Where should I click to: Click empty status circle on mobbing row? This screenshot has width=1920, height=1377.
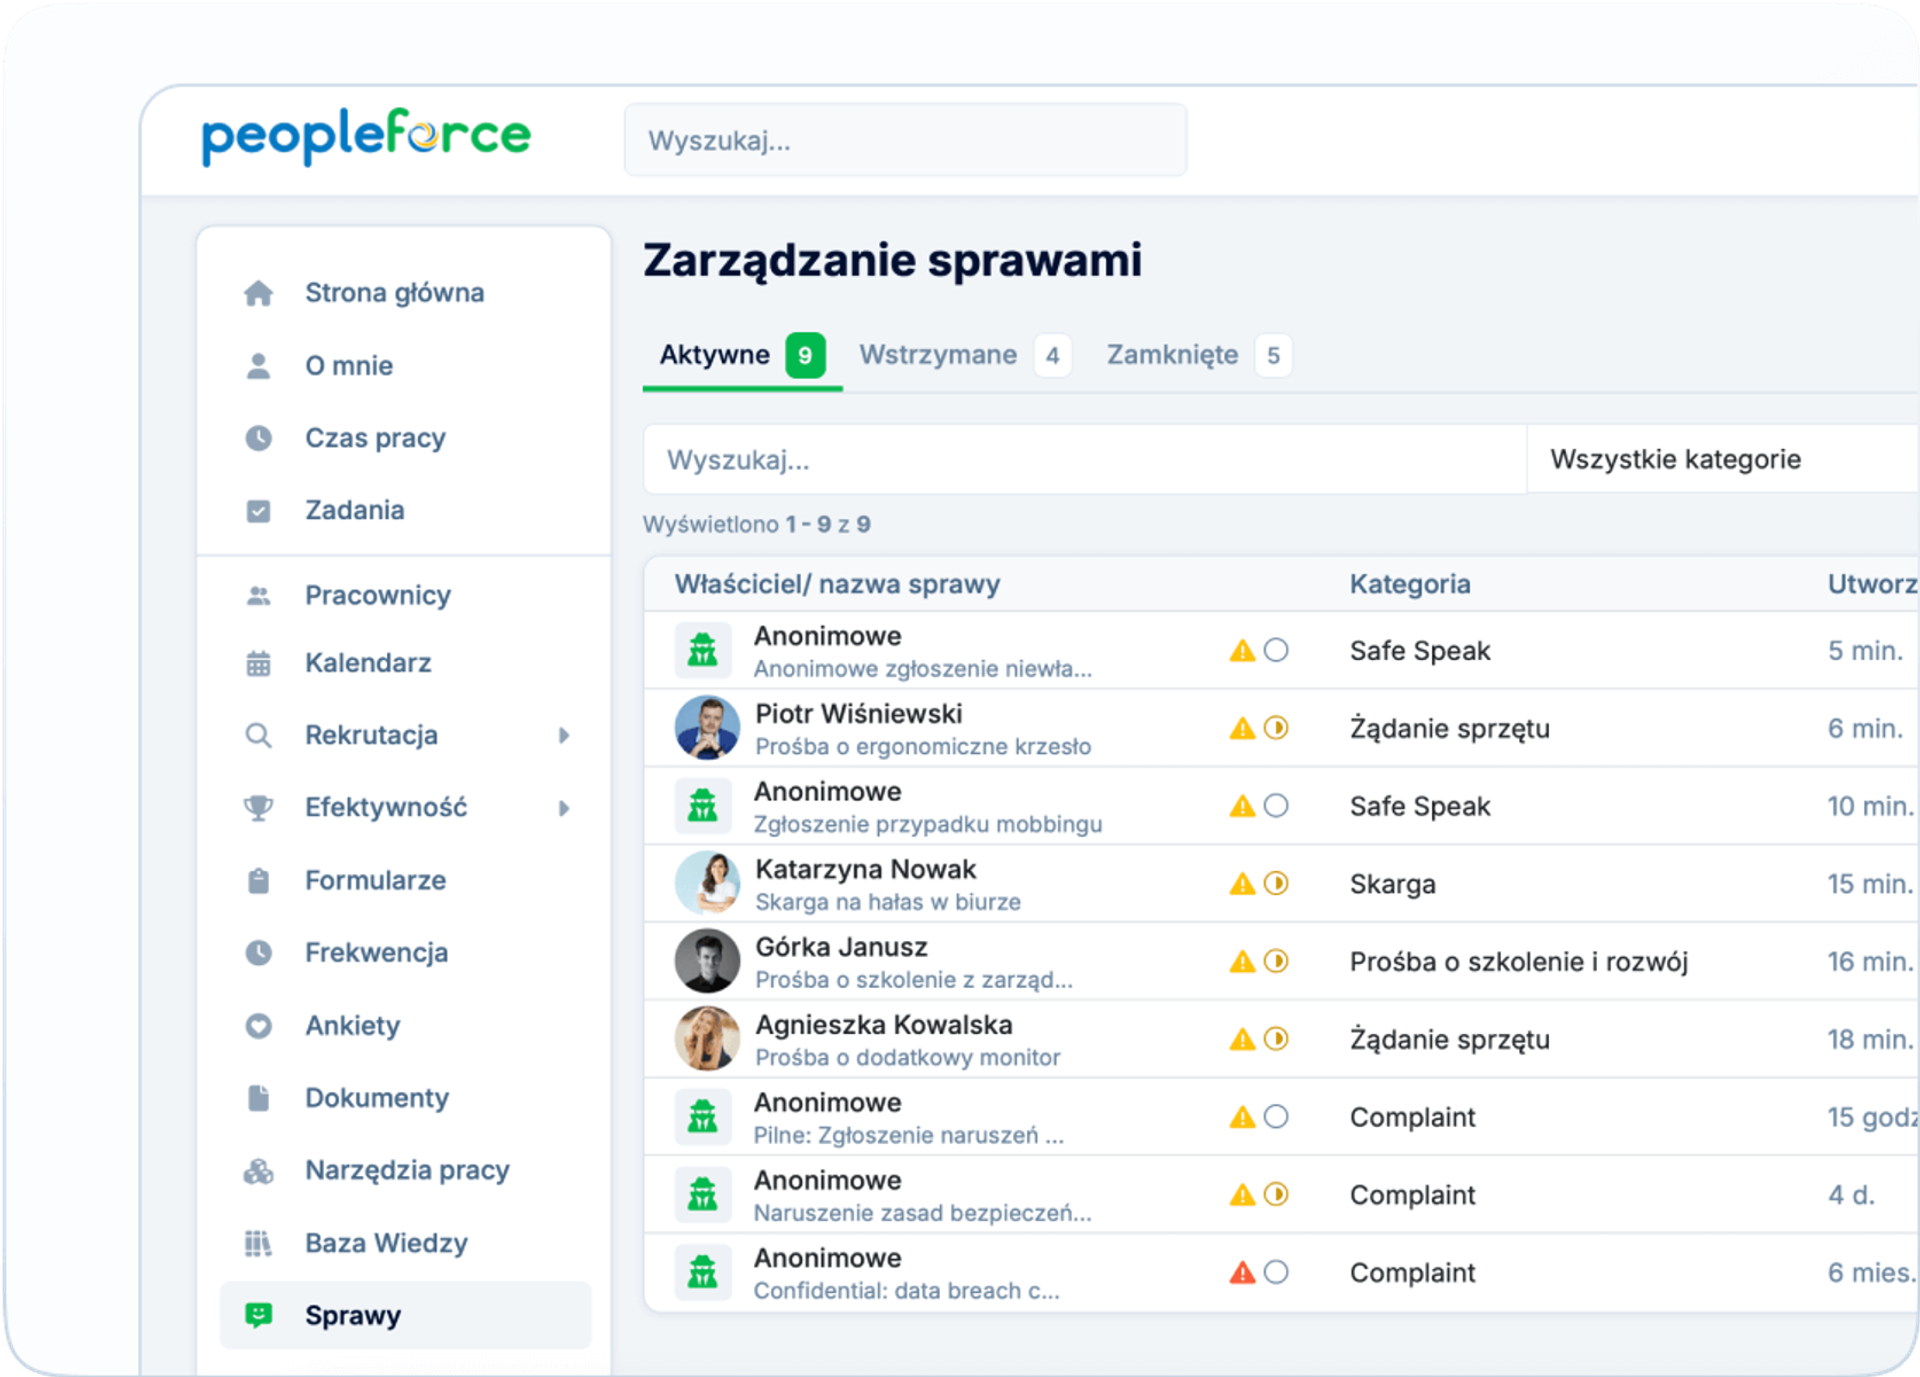pos(1276,806)
